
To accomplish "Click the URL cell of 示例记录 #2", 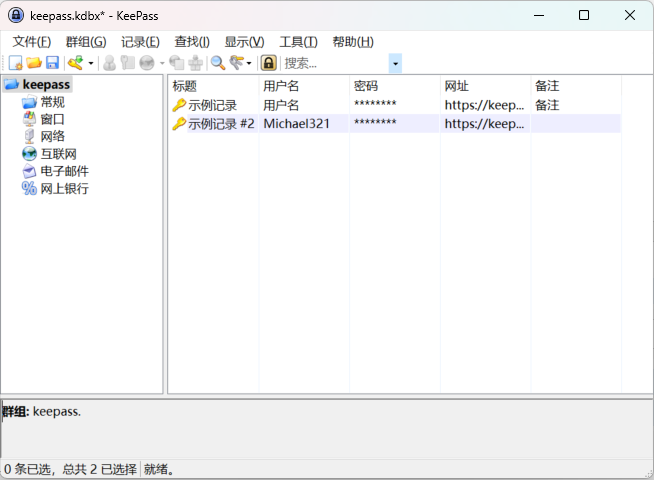I will pos(484,124).
